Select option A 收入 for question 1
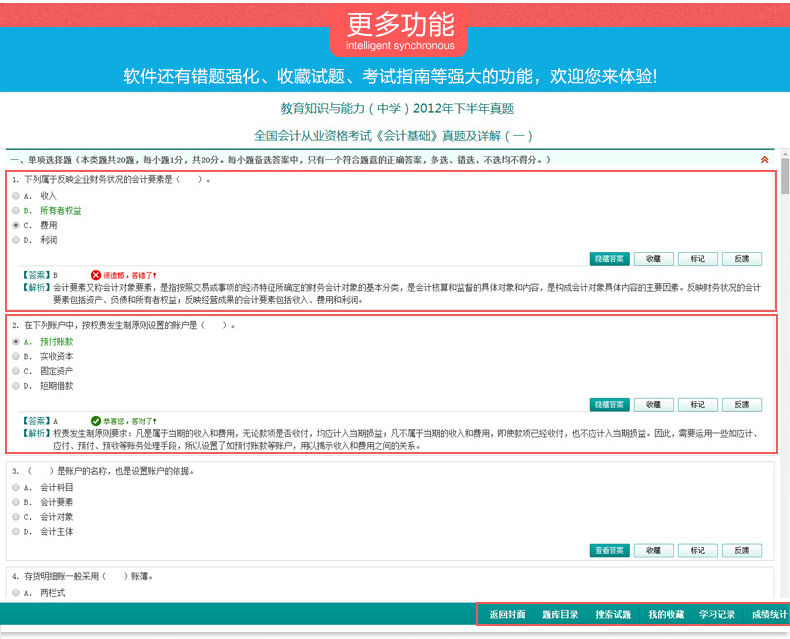This screenshot has width=790, height=639. (15, 196)
